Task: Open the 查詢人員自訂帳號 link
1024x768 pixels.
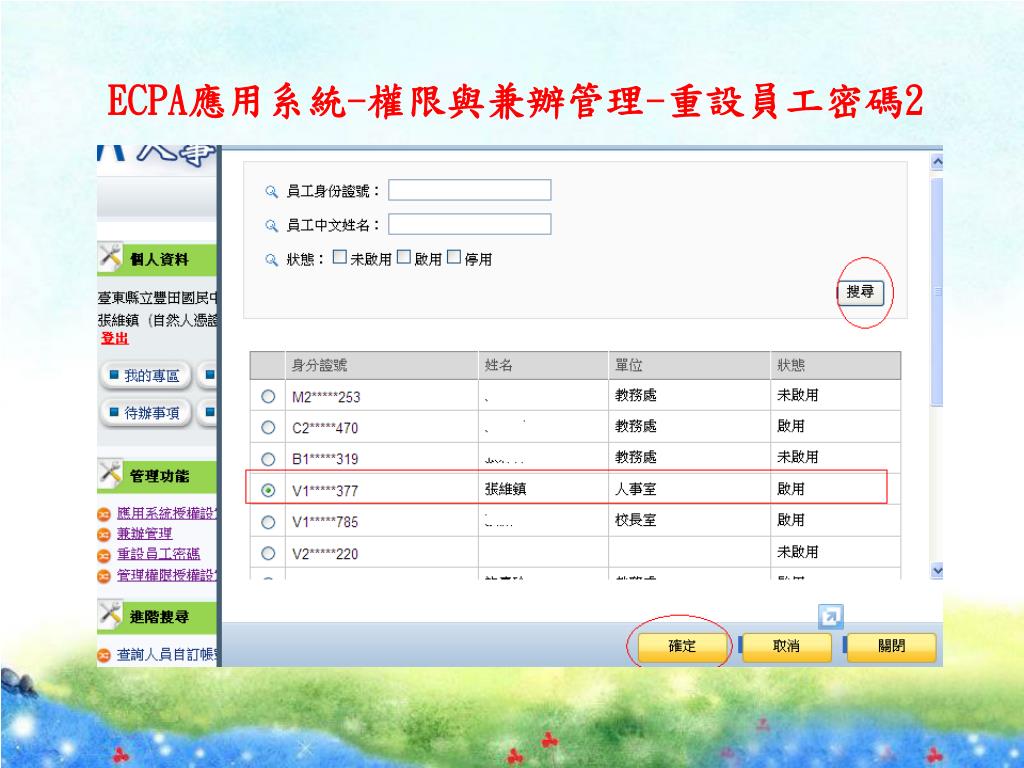Action: coord(166,654)
